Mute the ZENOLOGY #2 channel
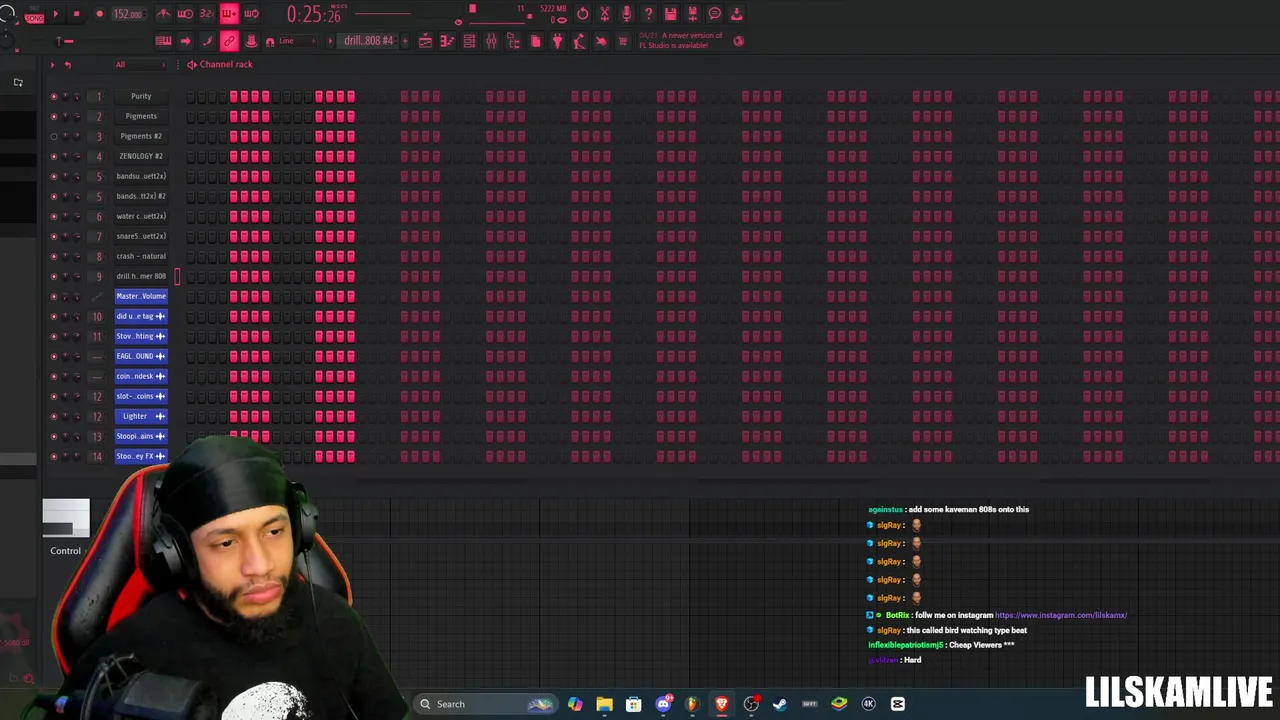The image size is (1280, 720). coord(54,156)
